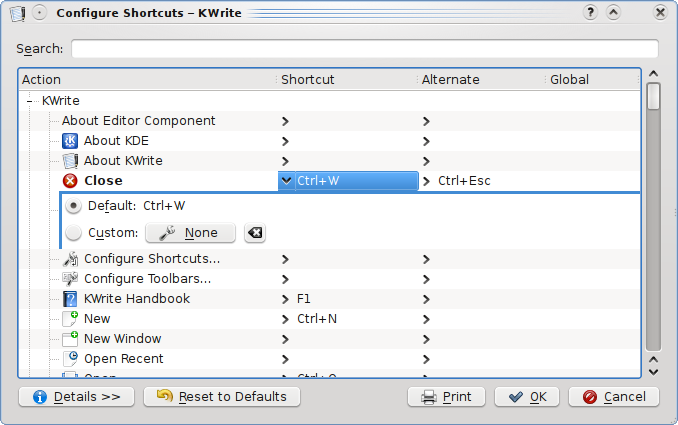The width and height of the screenshot is (678, 425).
Task: Click the Open Recent icon
Action: click(x=70, y=359)
